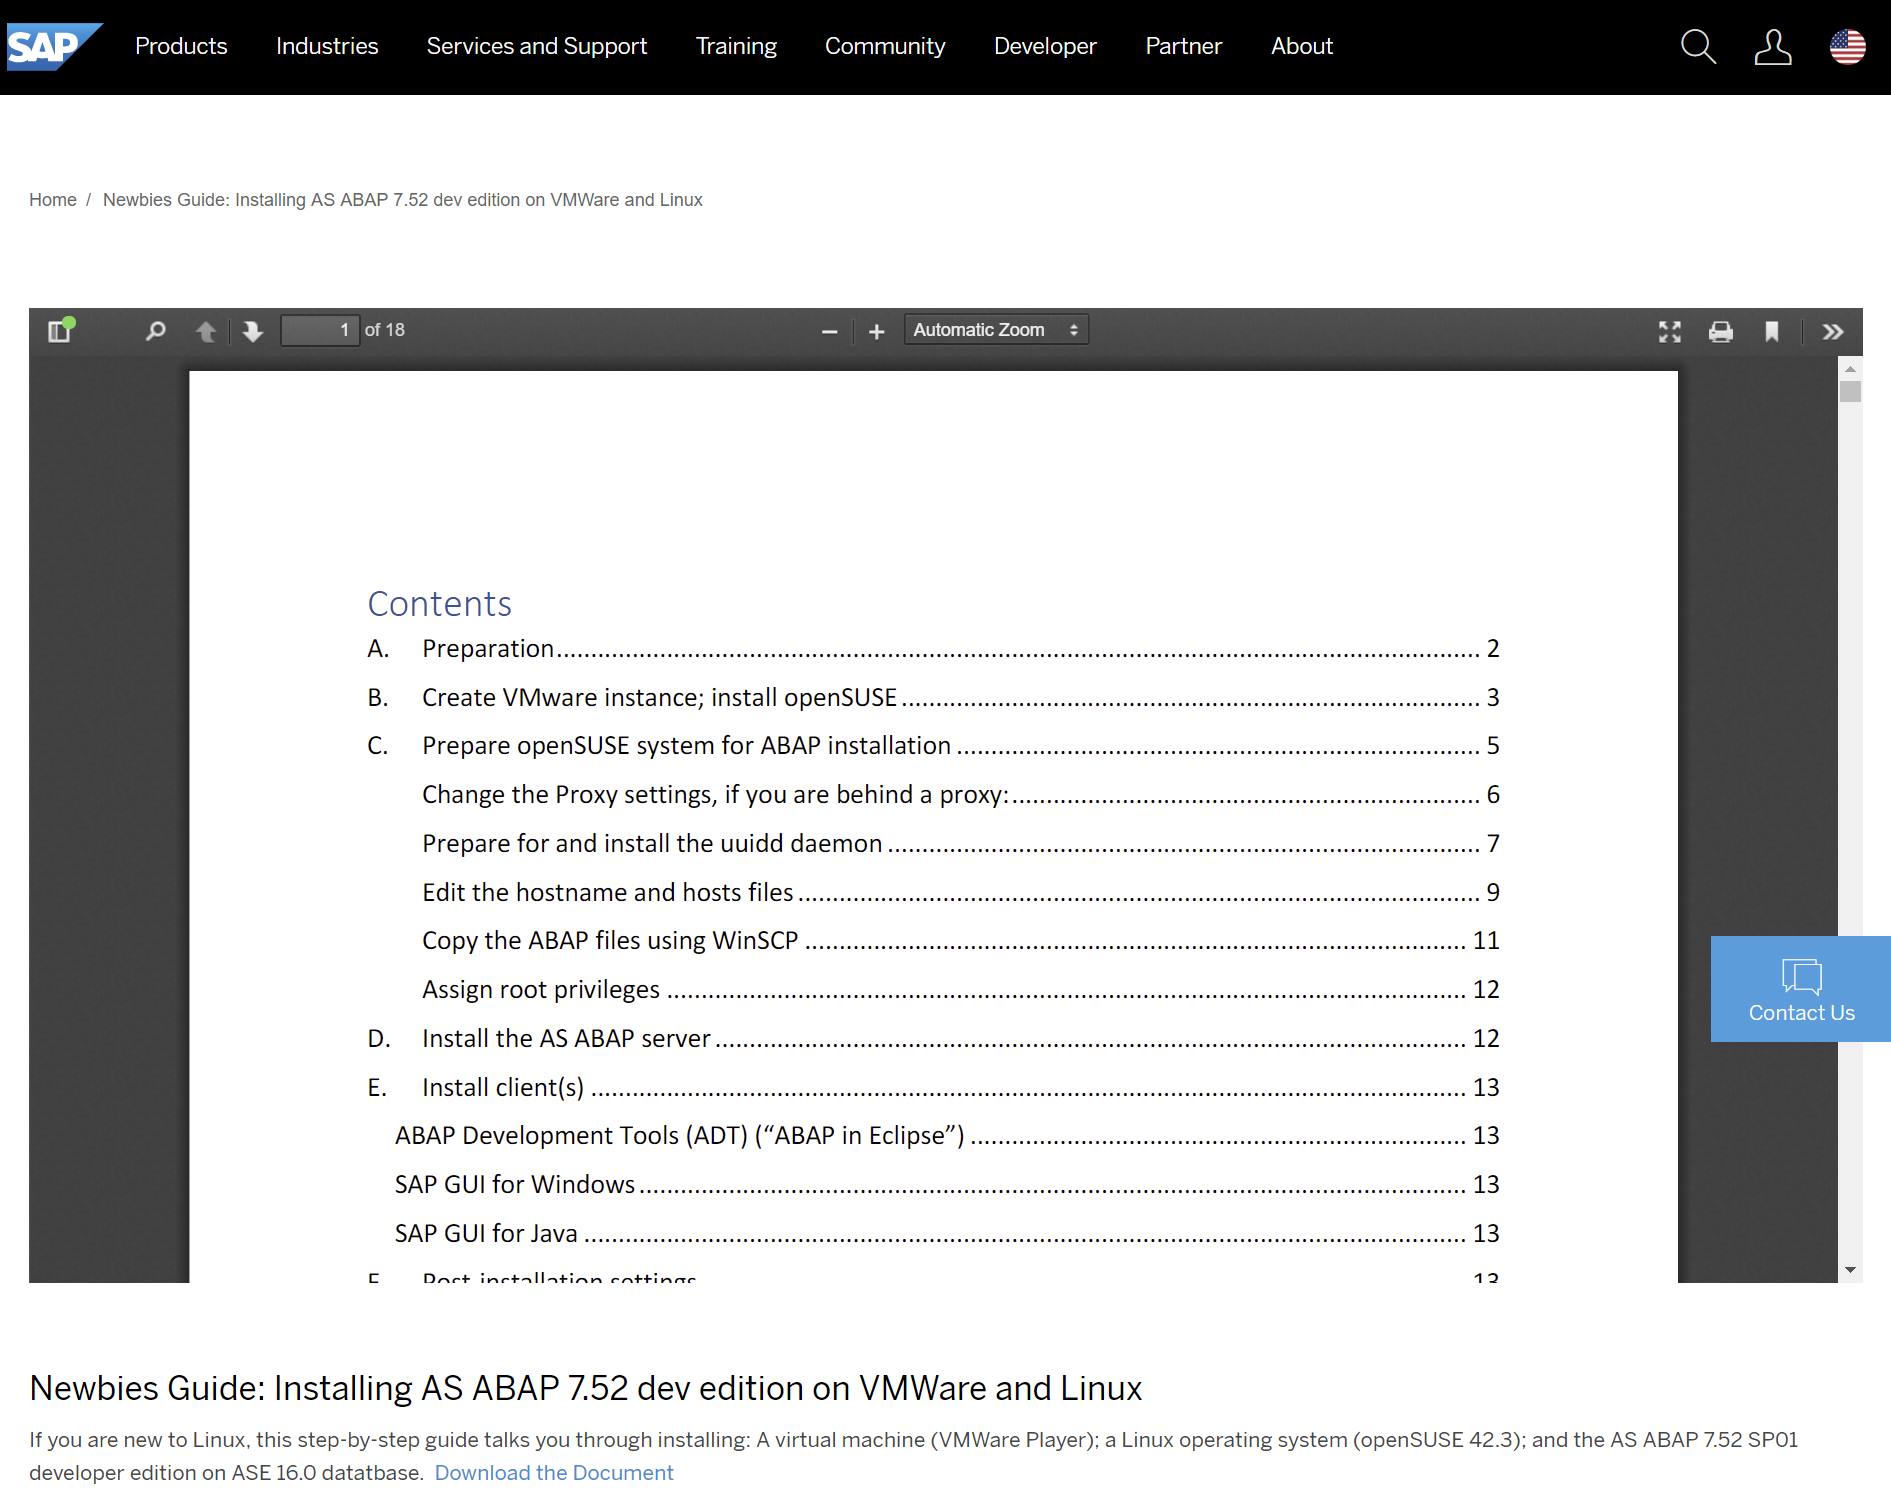This screenshot has height=1498, width=1891.
Task: Zoom out with the minus button
Action: (x=829, y=331)
